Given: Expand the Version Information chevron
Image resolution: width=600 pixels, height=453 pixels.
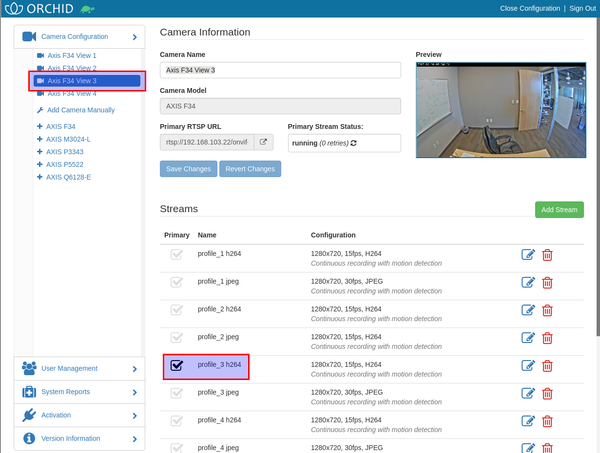Looking at the screenshot, I should [135, 439].
